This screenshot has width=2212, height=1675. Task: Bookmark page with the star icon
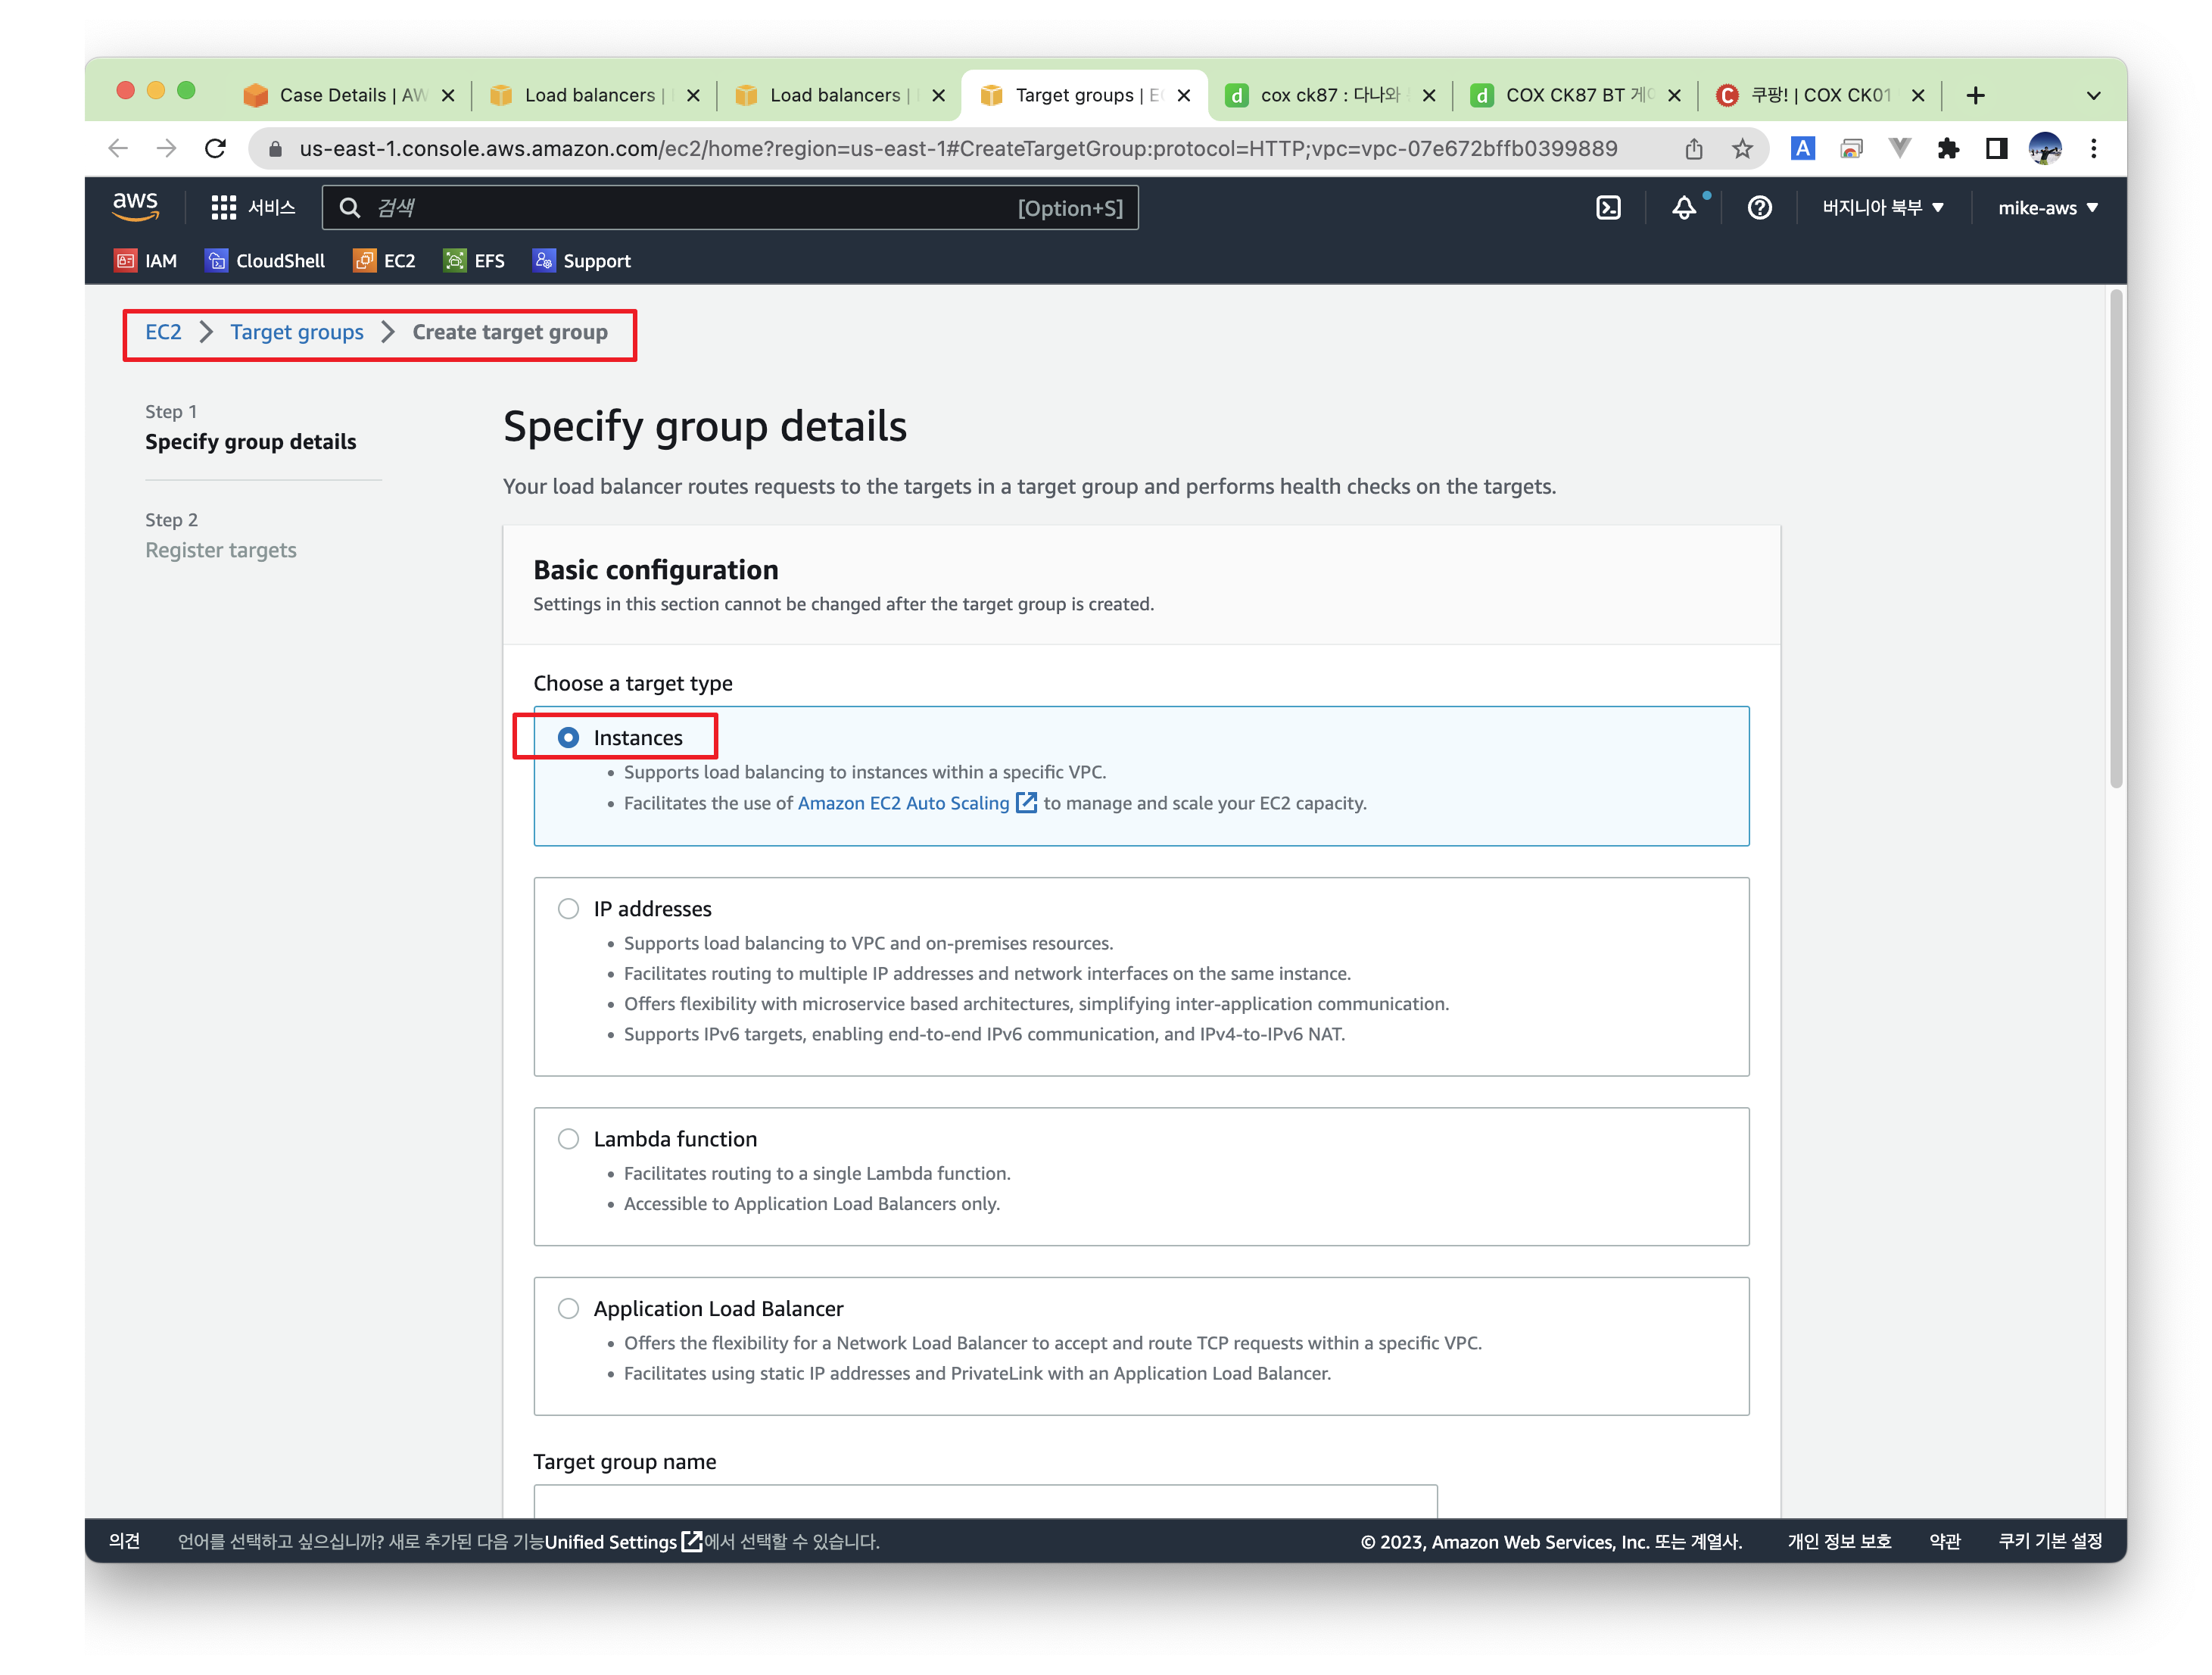[1742, 149]
